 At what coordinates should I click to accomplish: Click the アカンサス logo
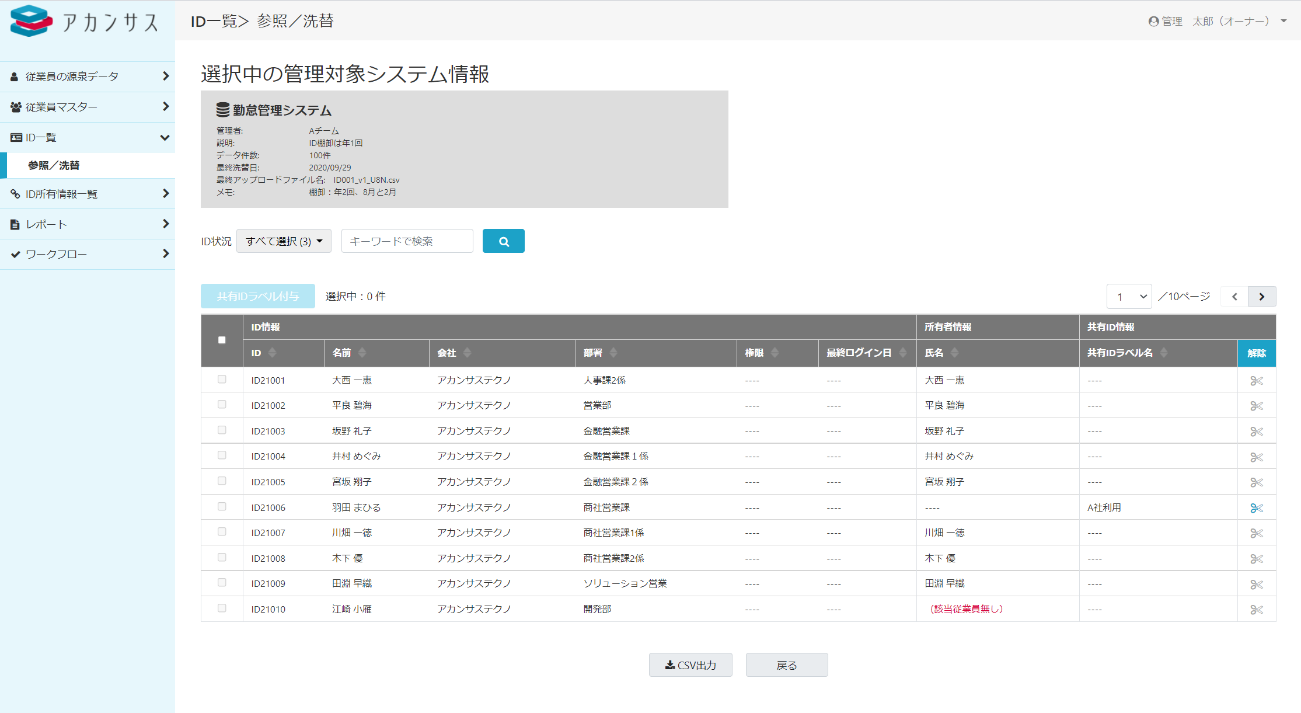click(x=85, y=21)
